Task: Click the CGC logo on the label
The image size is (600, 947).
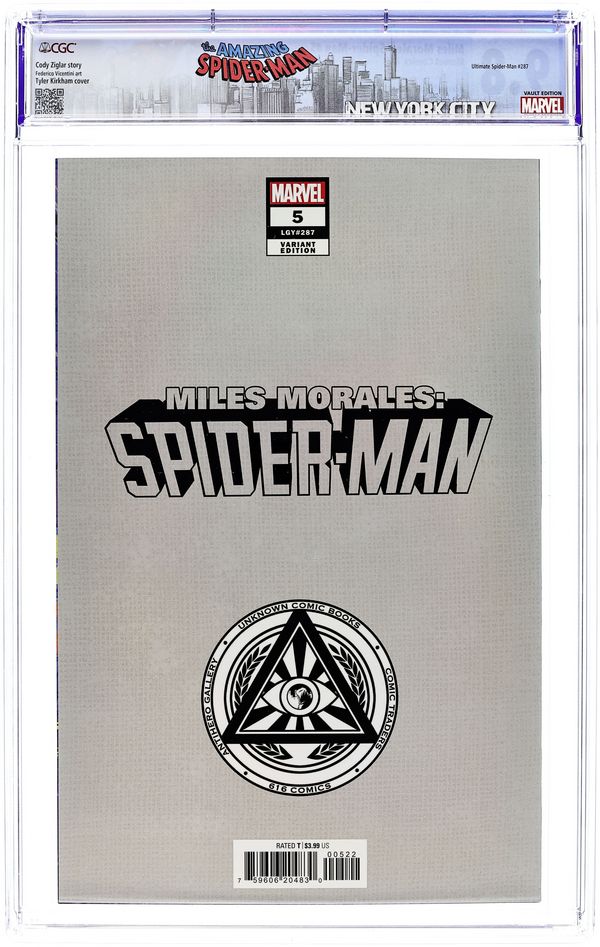Action: pyautogui.click(x=57, y=48)
